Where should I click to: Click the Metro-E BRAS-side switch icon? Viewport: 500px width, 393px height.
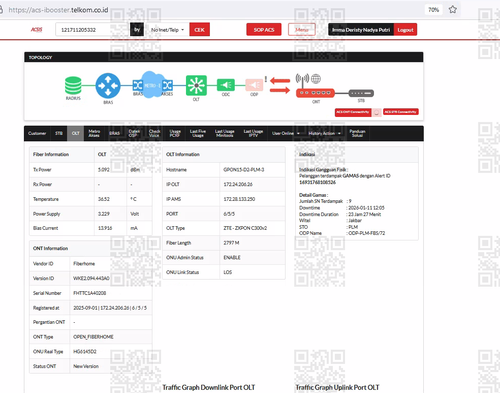tap(137, 85)
